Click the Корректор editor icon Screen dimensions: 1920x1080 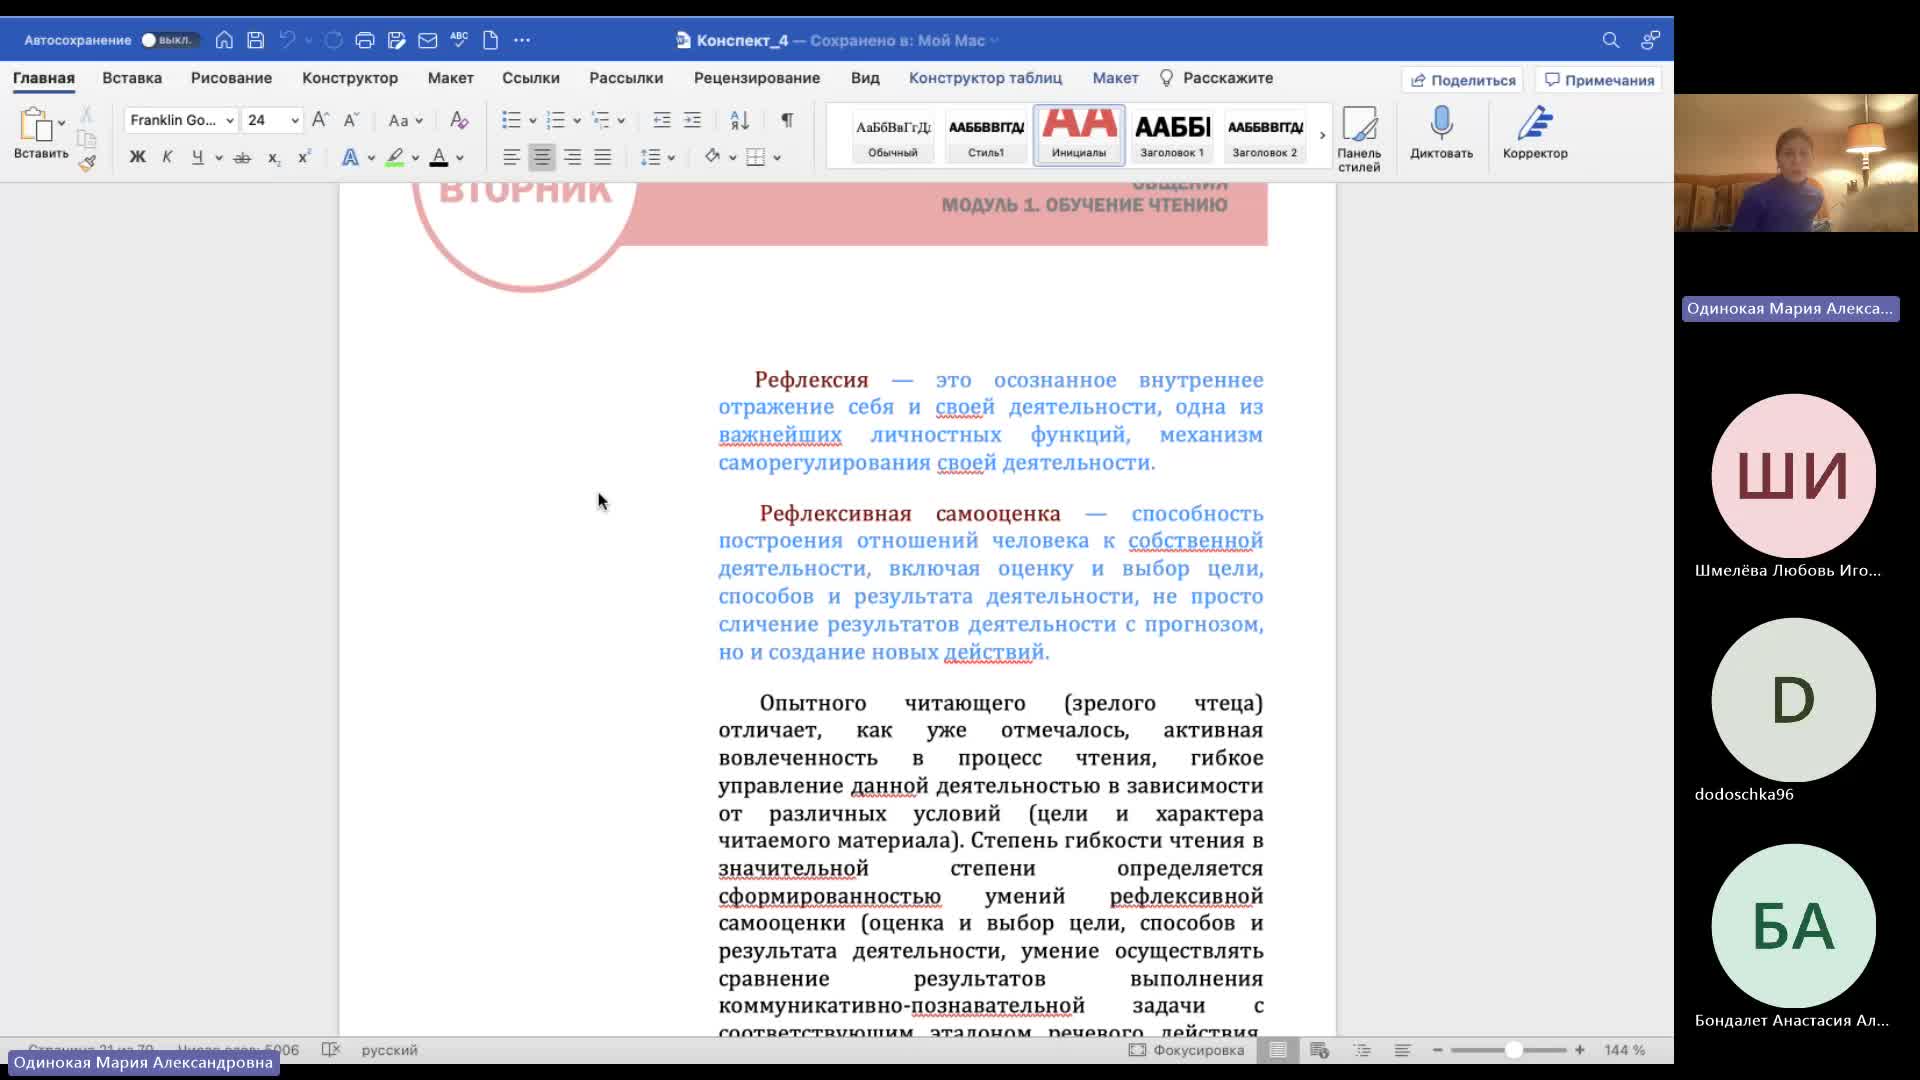(1535, 133)
